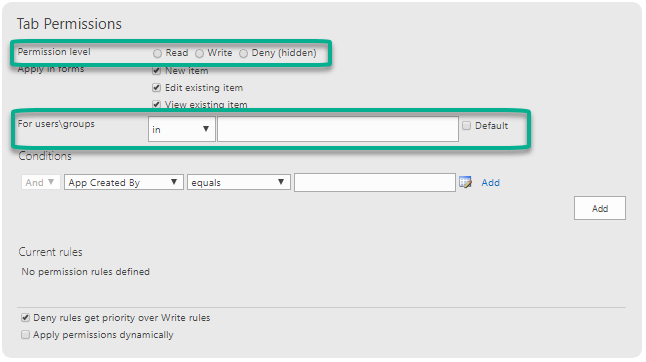The image size is (646, 362).
Task: Click the Current rules label
Action: [x=50, y=252]
